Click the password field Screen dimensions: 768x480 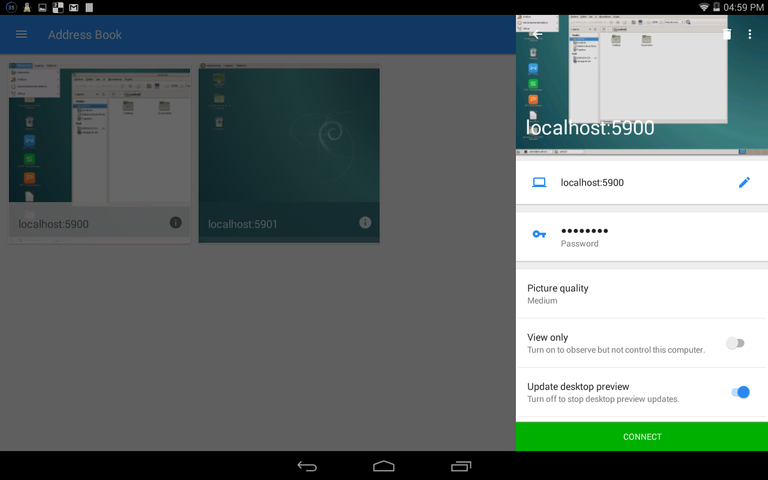coord(642,237)
